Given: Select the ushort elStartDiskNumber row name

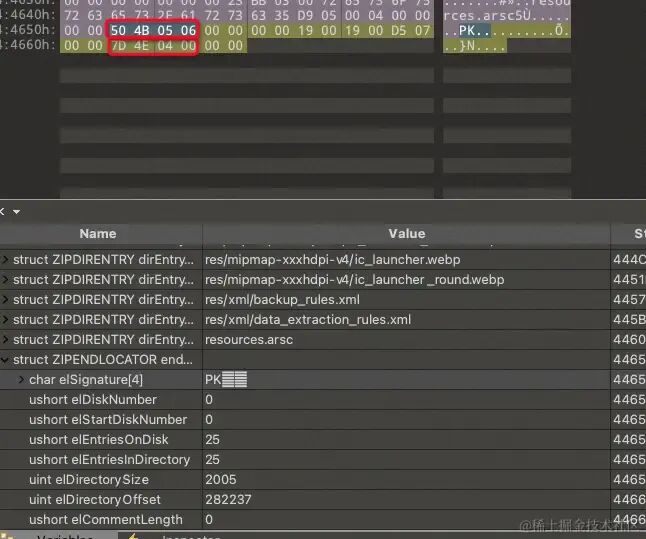Looking at the screenshot, I should point(108,419).
